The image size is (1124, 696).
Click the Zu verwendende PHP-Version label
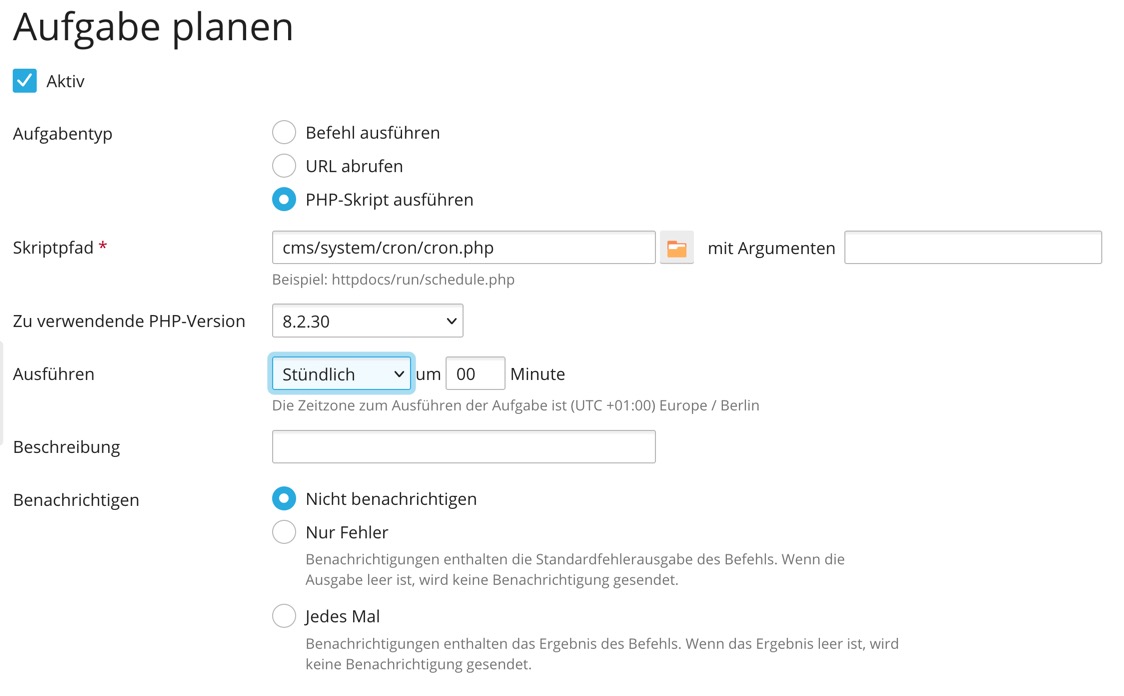129,321
